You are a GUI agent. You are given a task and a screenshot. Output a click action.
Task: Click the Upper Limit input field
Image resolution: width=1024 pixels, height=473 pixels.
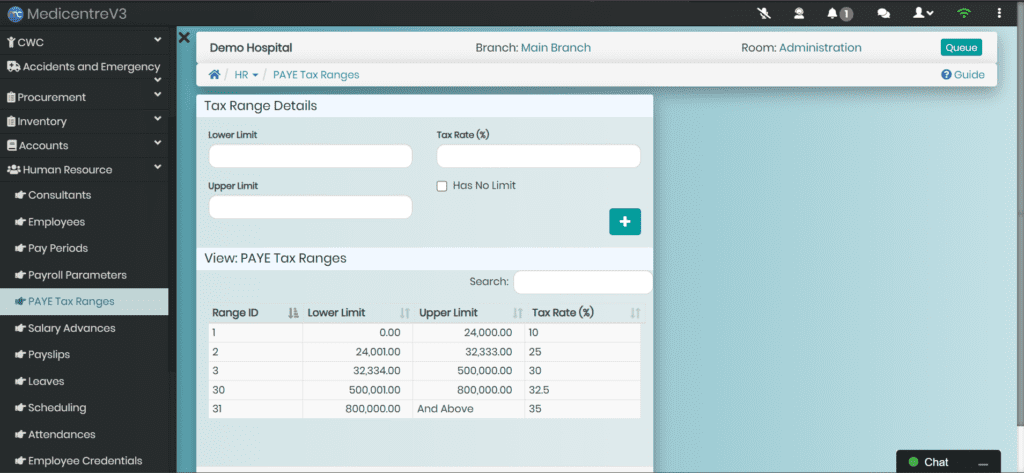click(x=310, y=207)
